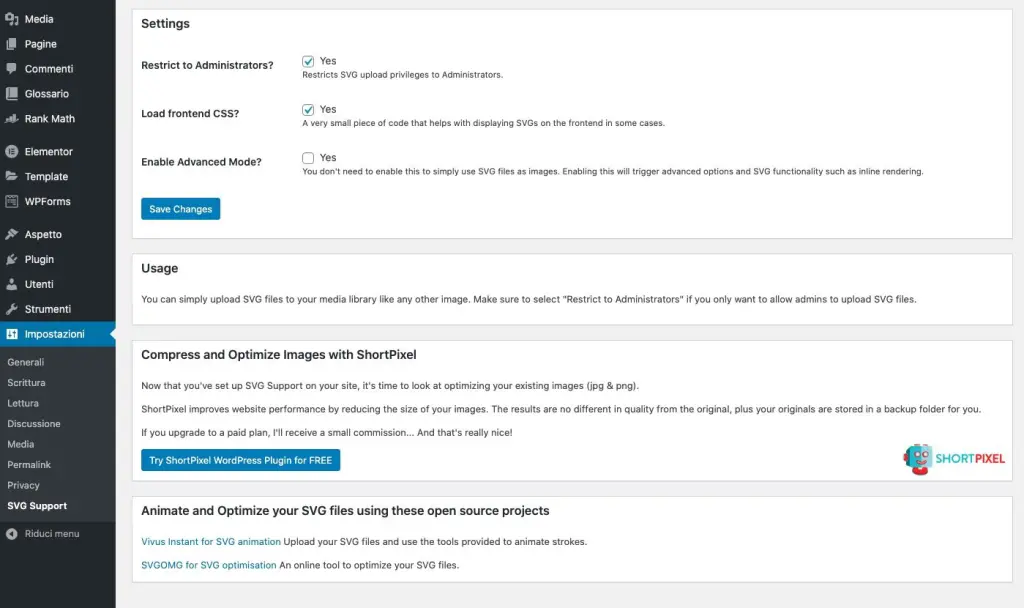The image size is (1024, 608).
Task: Click the Commenti speech bubble icon
Action: point(12,69)
